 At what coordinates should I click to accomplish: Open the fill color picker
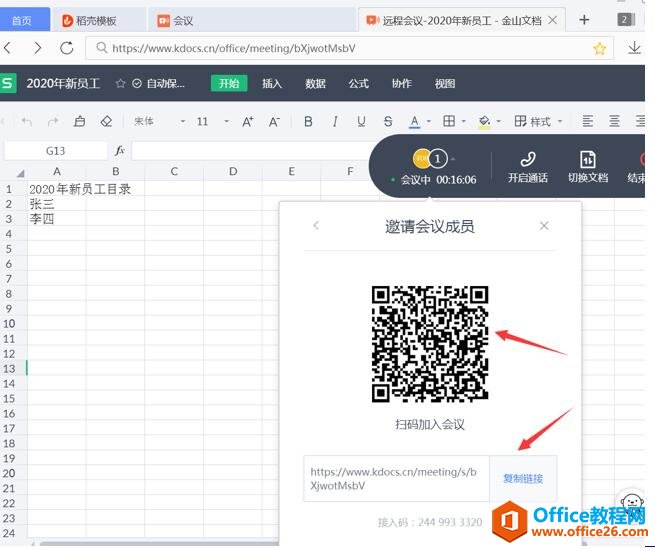coord(497,122)
